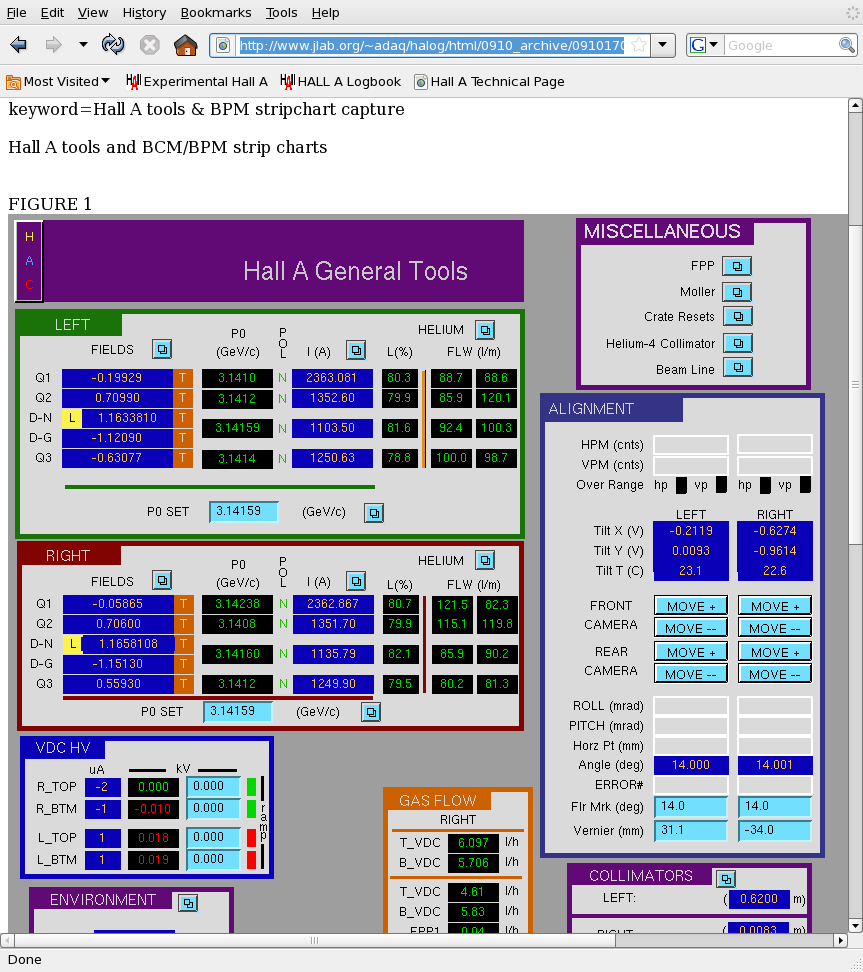Click the green R_TOP HV status indicator
Image resolution: width=863 pixels, height=972 pixels.
point(251,787)
